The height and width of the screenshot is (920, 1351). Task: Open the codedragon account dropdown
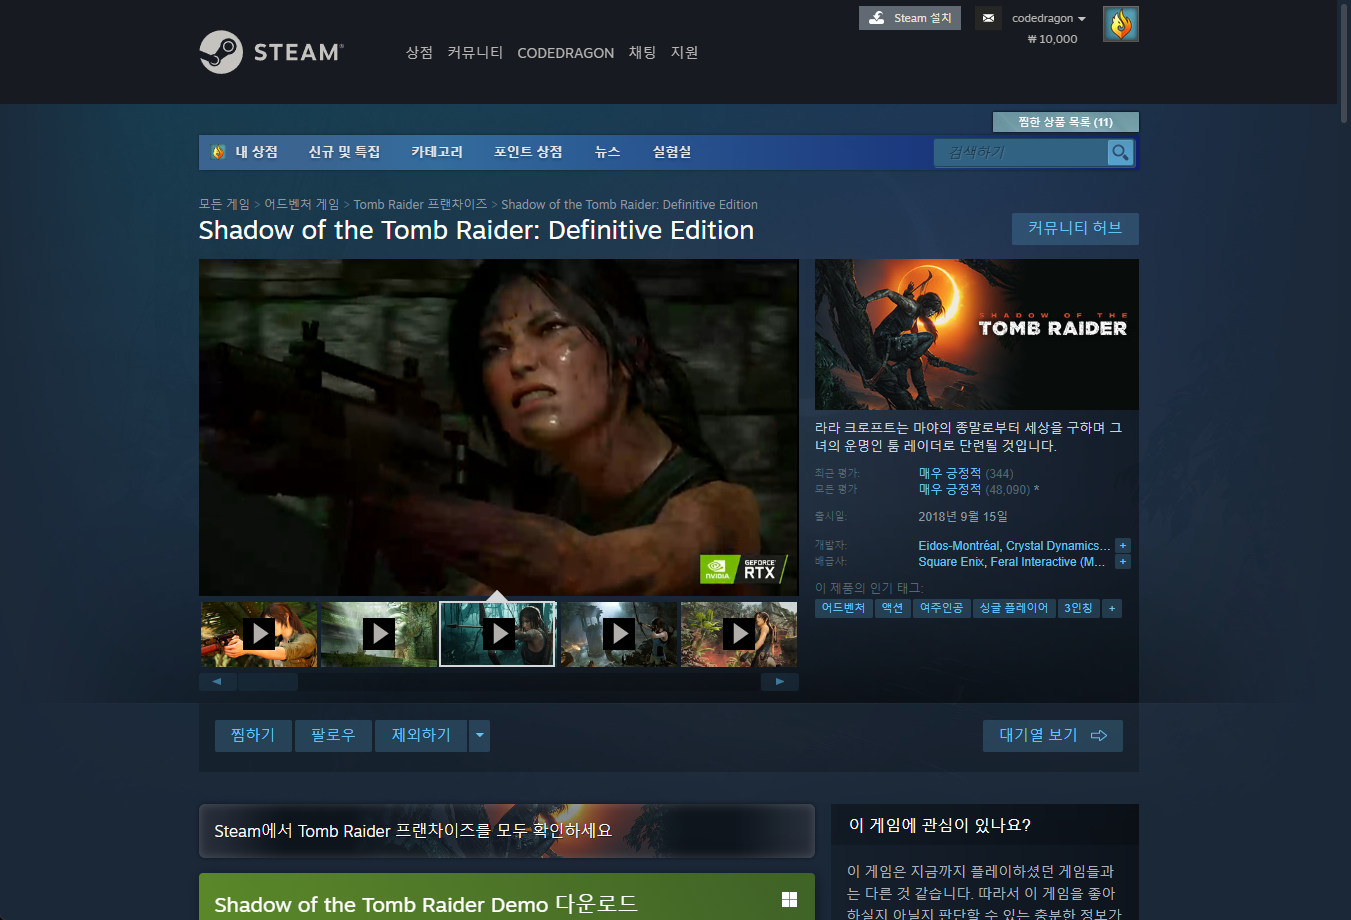coord(1048,18)
